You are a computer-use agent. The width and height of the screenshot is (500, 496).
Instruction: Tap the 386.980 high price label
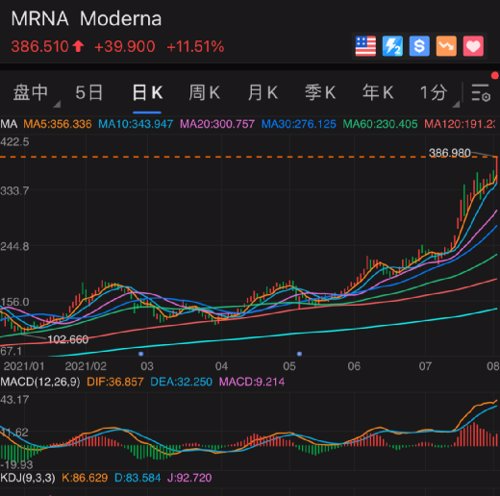(450, 153)
